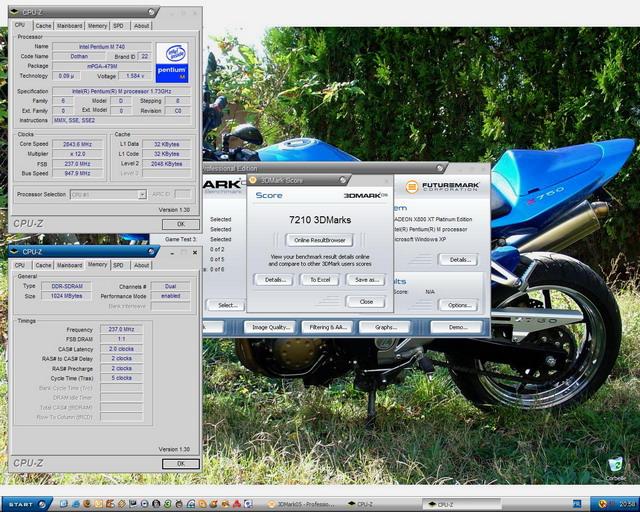Click OK in CPU-Z Memory window
The width and height of the screenshot is (640, 512).
click(181, 464)
